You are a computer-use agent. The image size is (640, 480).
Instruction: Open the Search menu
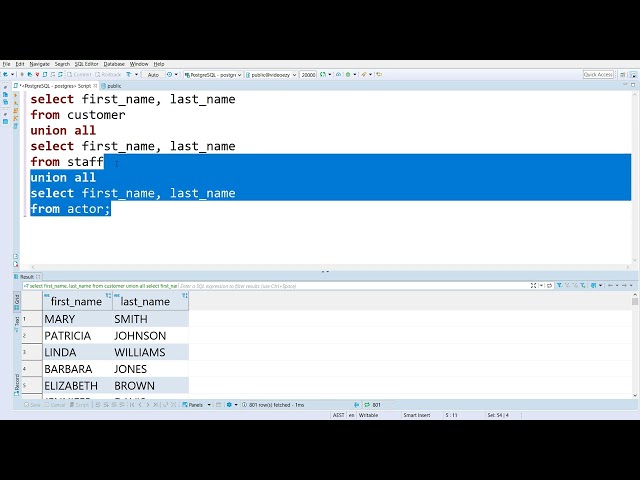[x=62, y=64]
